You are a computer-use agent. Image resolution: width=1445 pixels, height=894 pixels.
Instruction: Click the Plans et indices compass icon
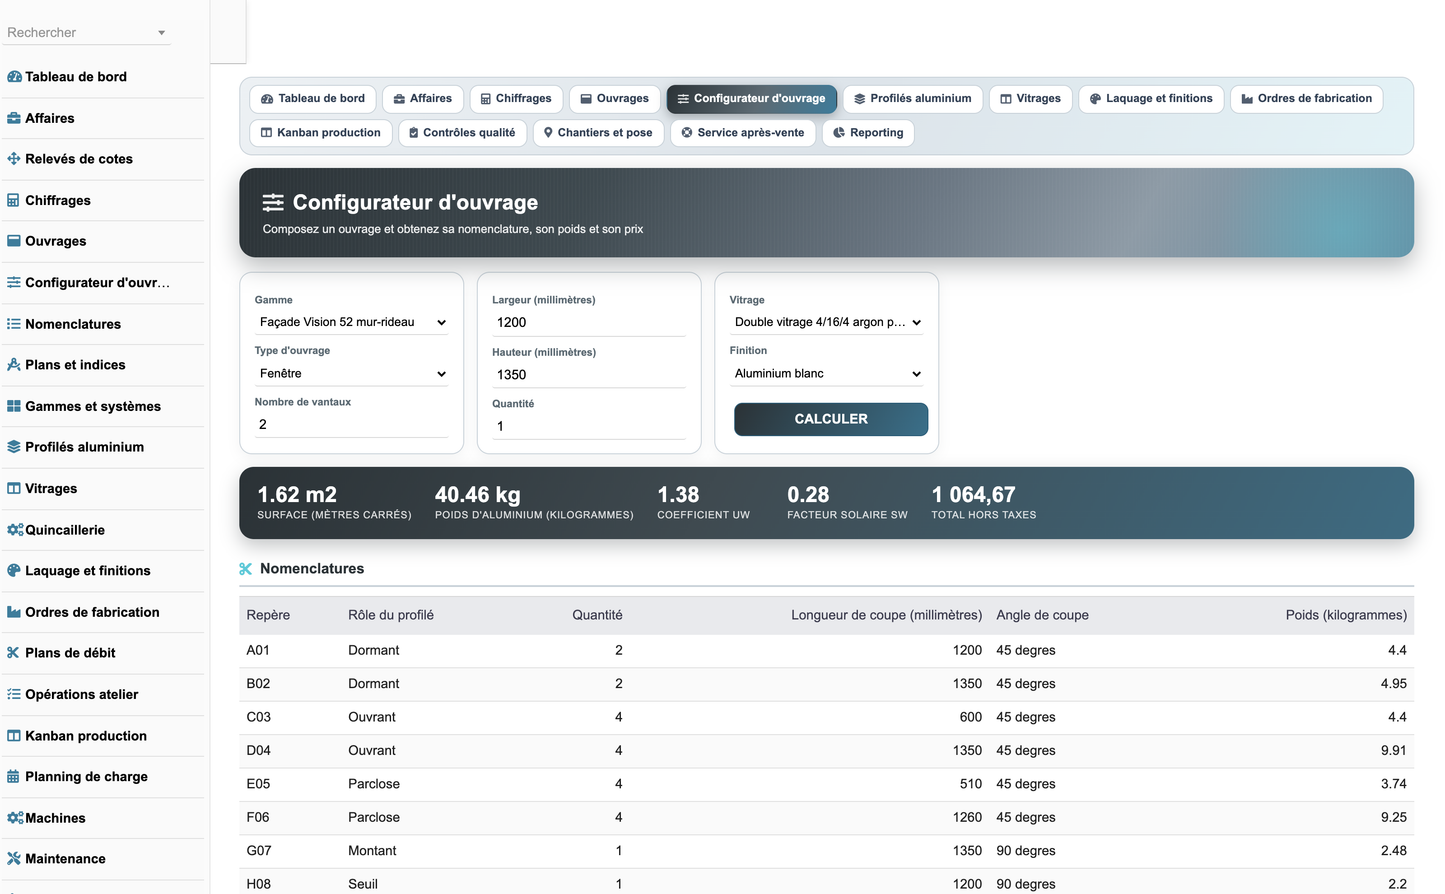coord(14,365)
